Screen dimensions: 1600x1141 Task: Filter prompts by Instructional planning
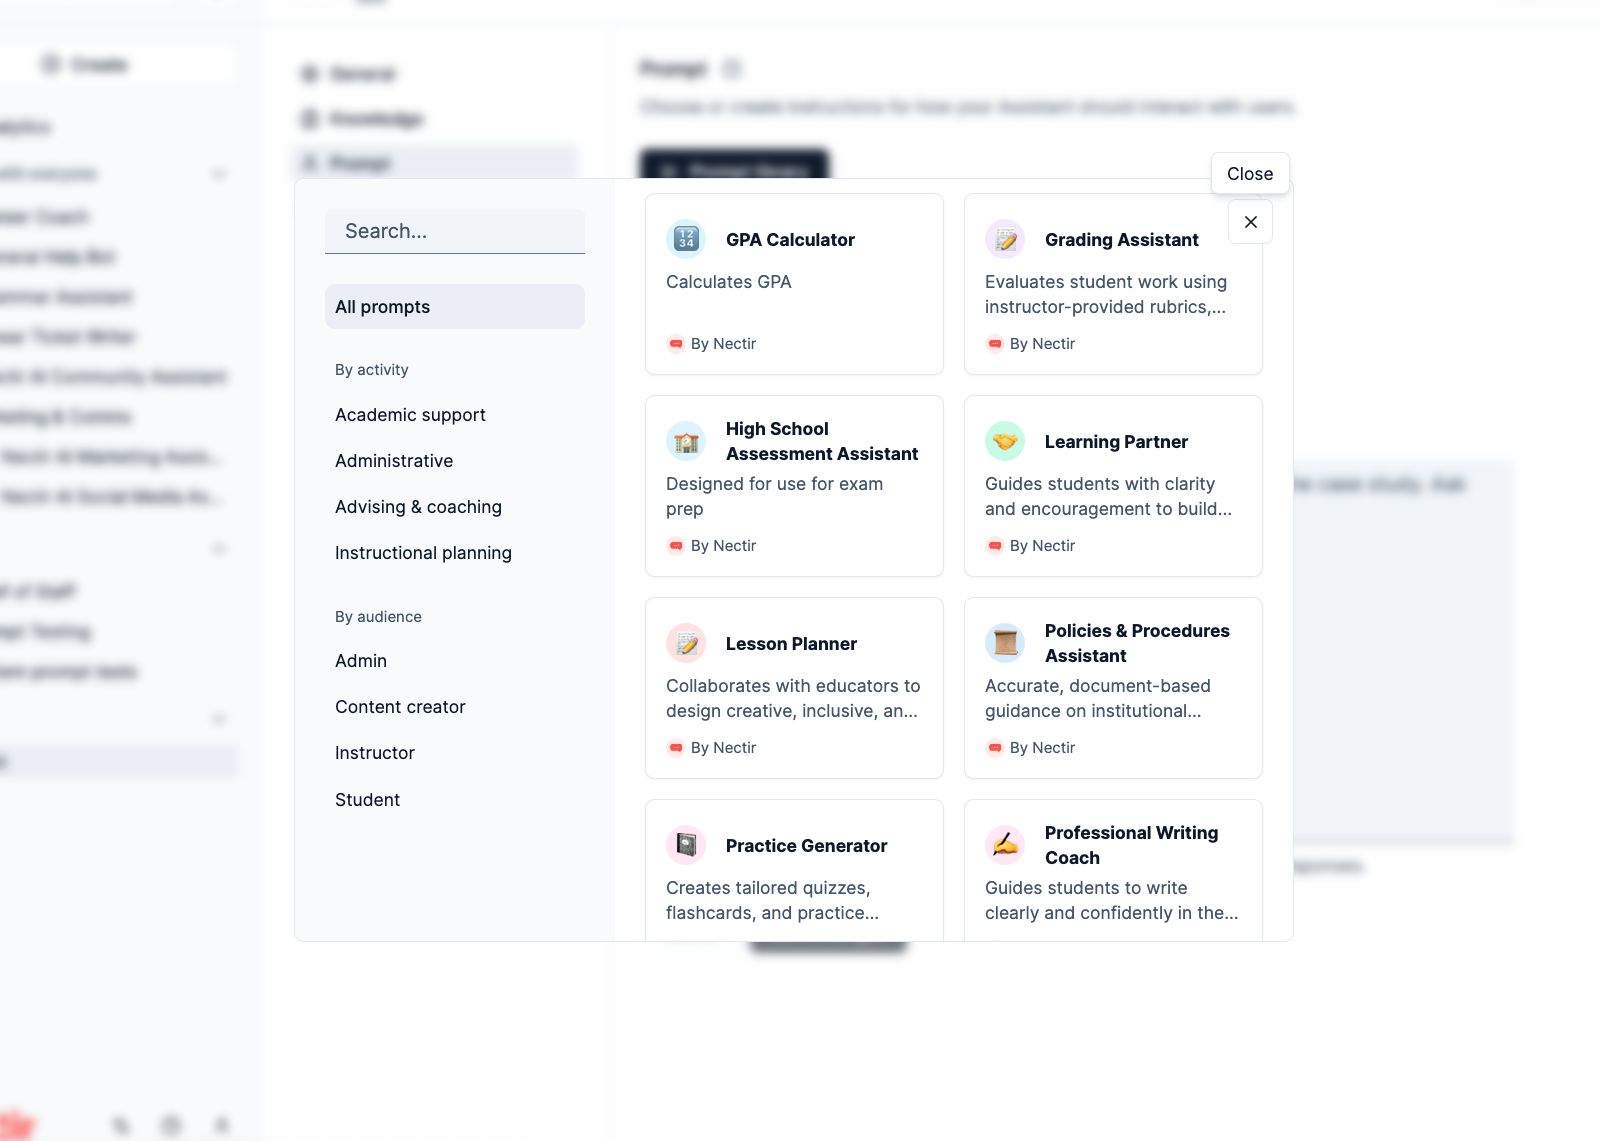click(x=423, y=553)
